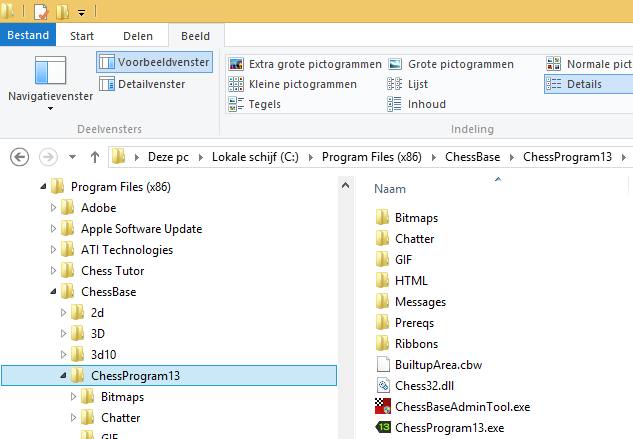Click the Forward arrow button
The width and height of the screenshot is (633, 439).
click(x=48, y=157)
